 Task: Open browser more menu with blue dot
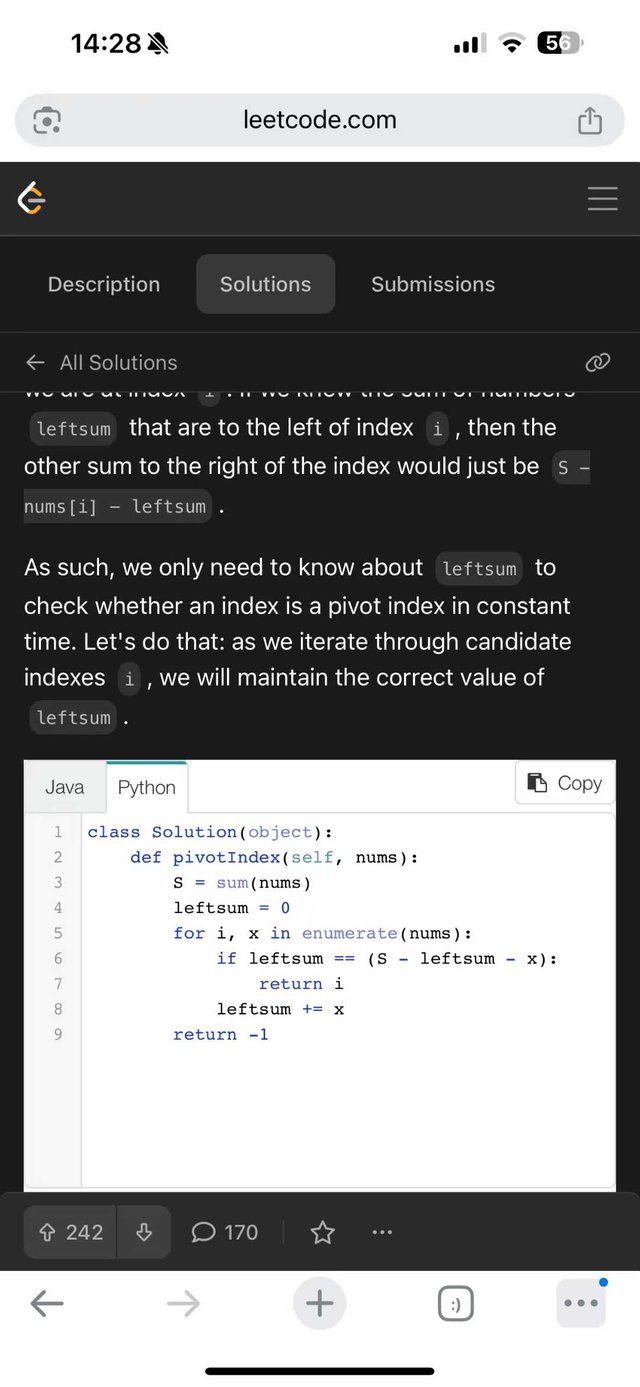(581, 1303)
